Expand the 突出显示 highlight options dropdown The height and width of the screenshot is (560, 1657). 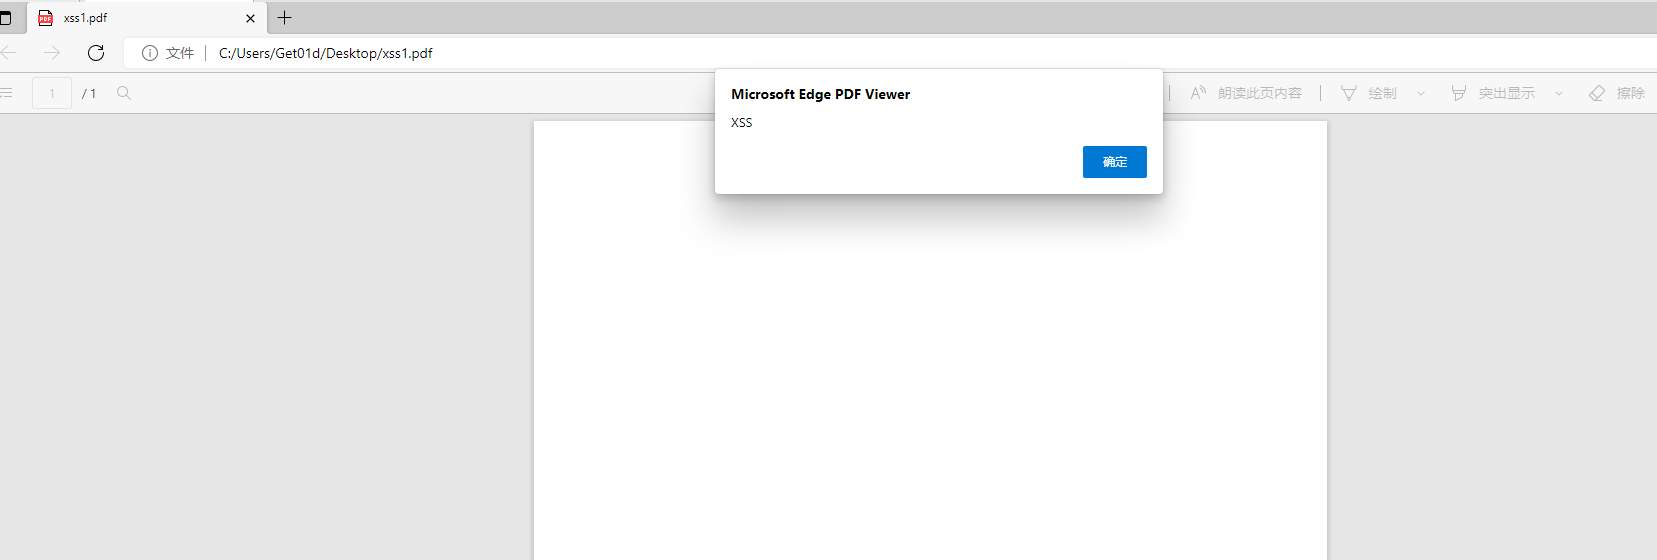click(x=1559, y=93)
